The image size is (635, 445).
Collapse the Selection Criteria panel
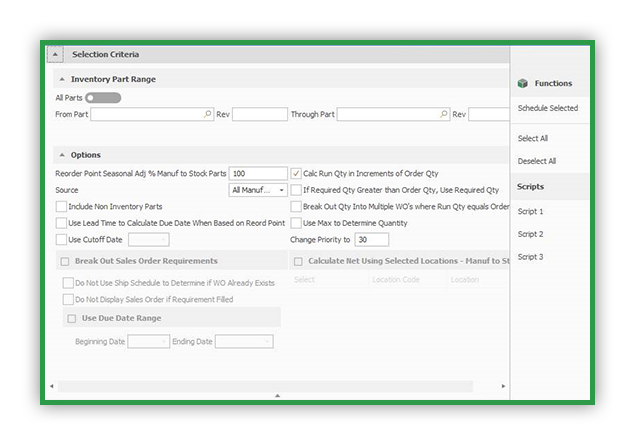tap(55, 54)
